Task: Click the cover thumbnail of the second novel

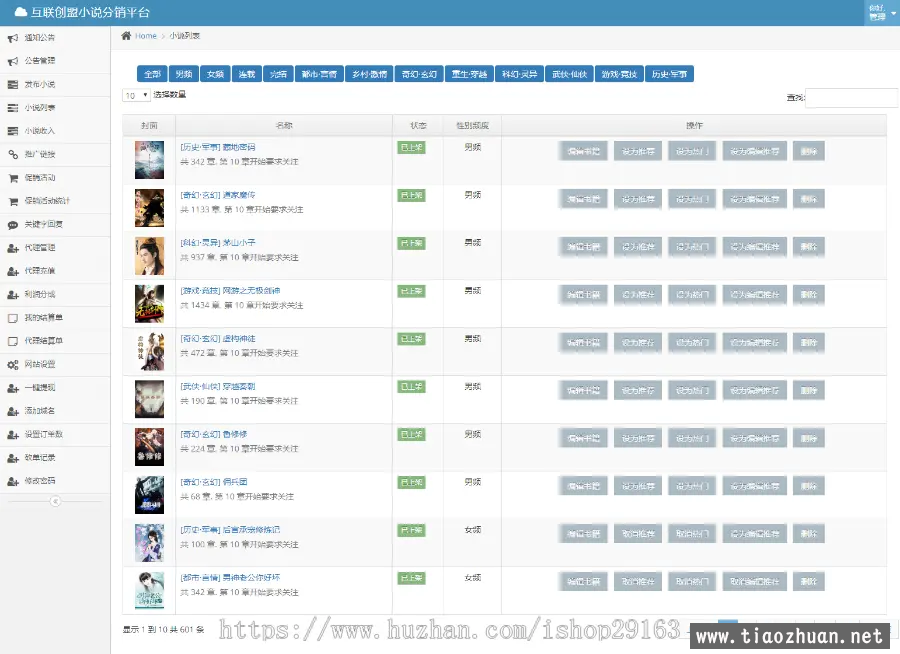Action: click(149, 208)
